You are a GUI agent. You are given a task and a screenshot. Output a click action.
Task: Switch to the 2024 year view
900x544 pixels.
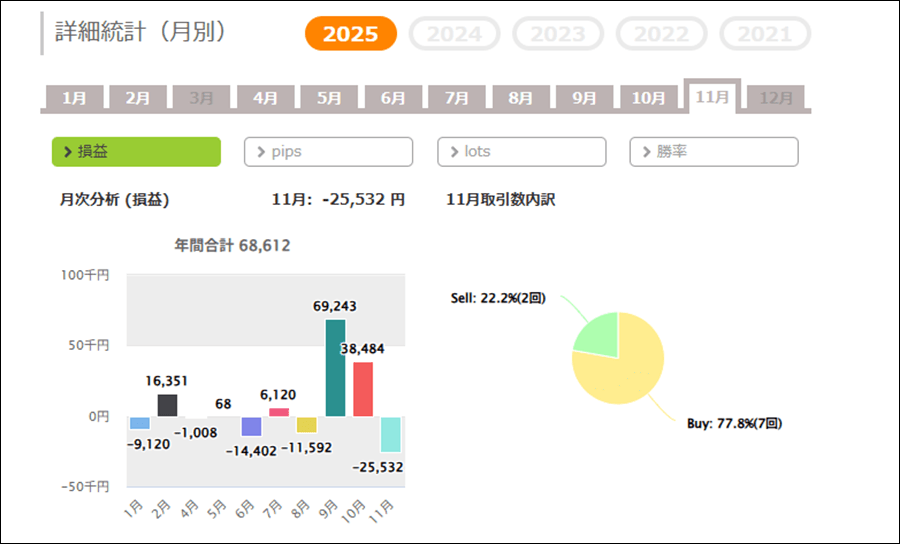[x=455, y=34]
